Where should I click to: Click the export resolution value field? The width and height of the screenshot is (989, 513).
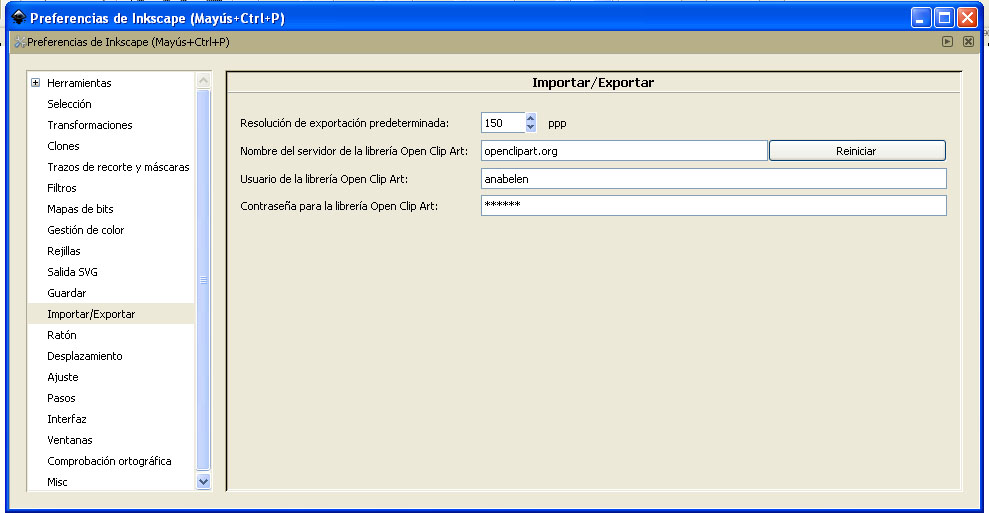(x=502, y=123)
